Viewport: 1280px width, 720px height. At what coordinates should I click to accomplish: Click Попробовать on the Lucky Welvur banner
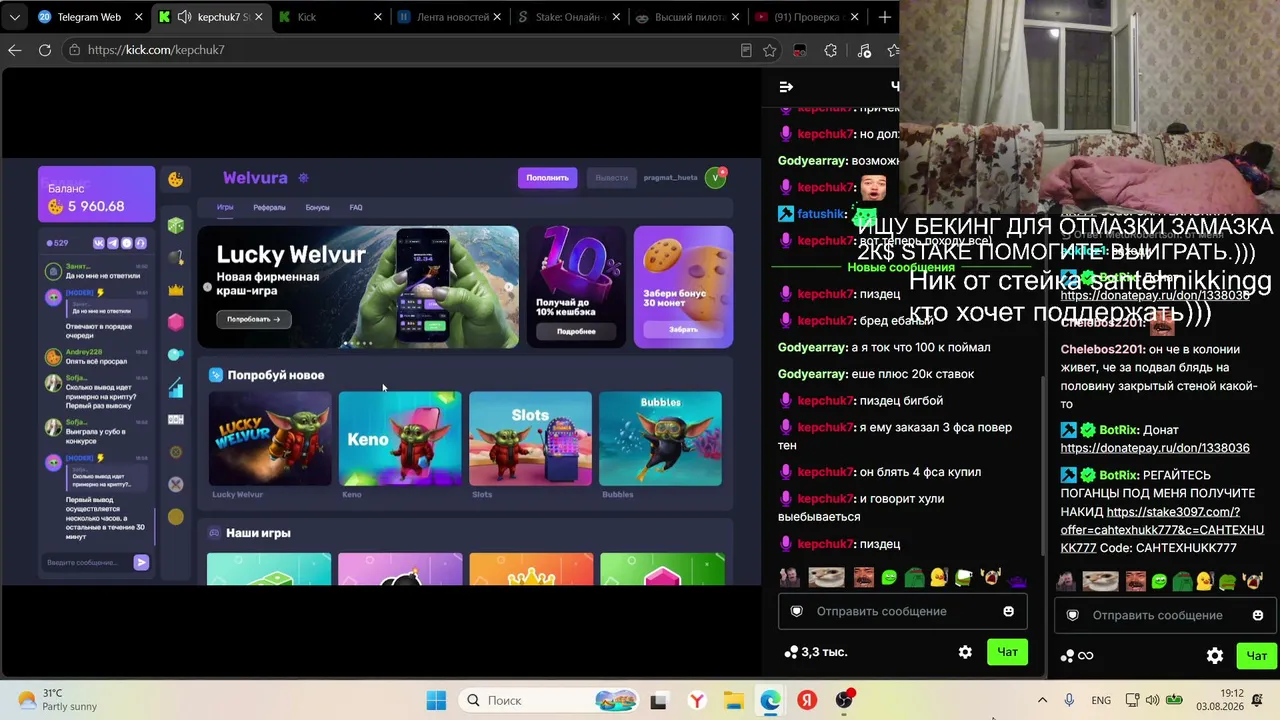[x=253, y=319]
